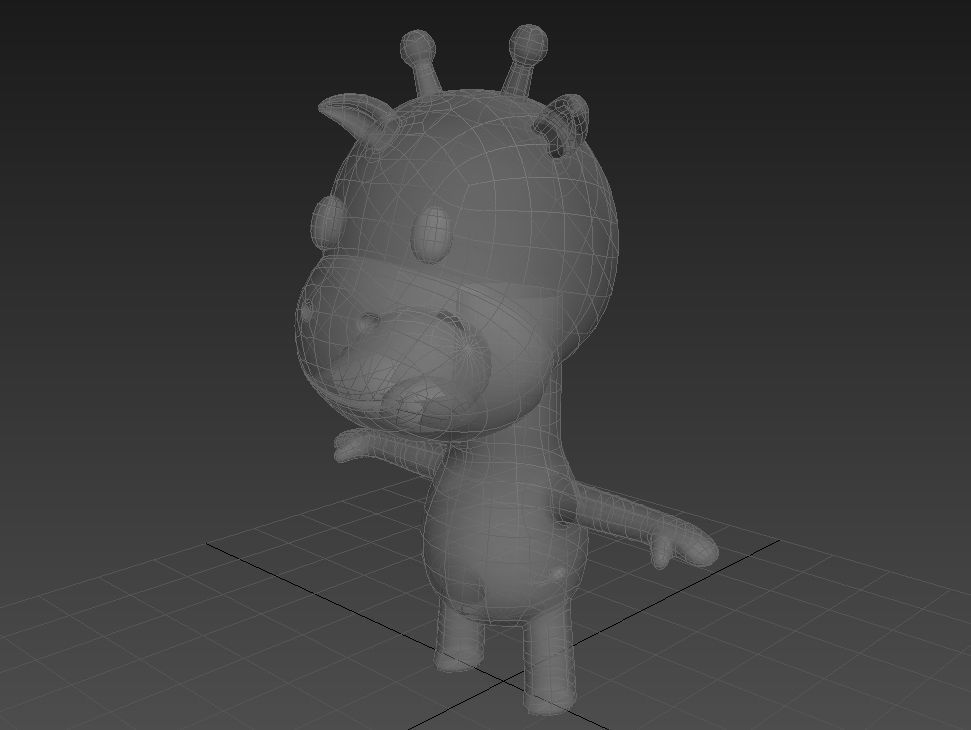Click the giraffe's side eye at head edge
This screenshot has height=730, width=971.
(326, 223)
